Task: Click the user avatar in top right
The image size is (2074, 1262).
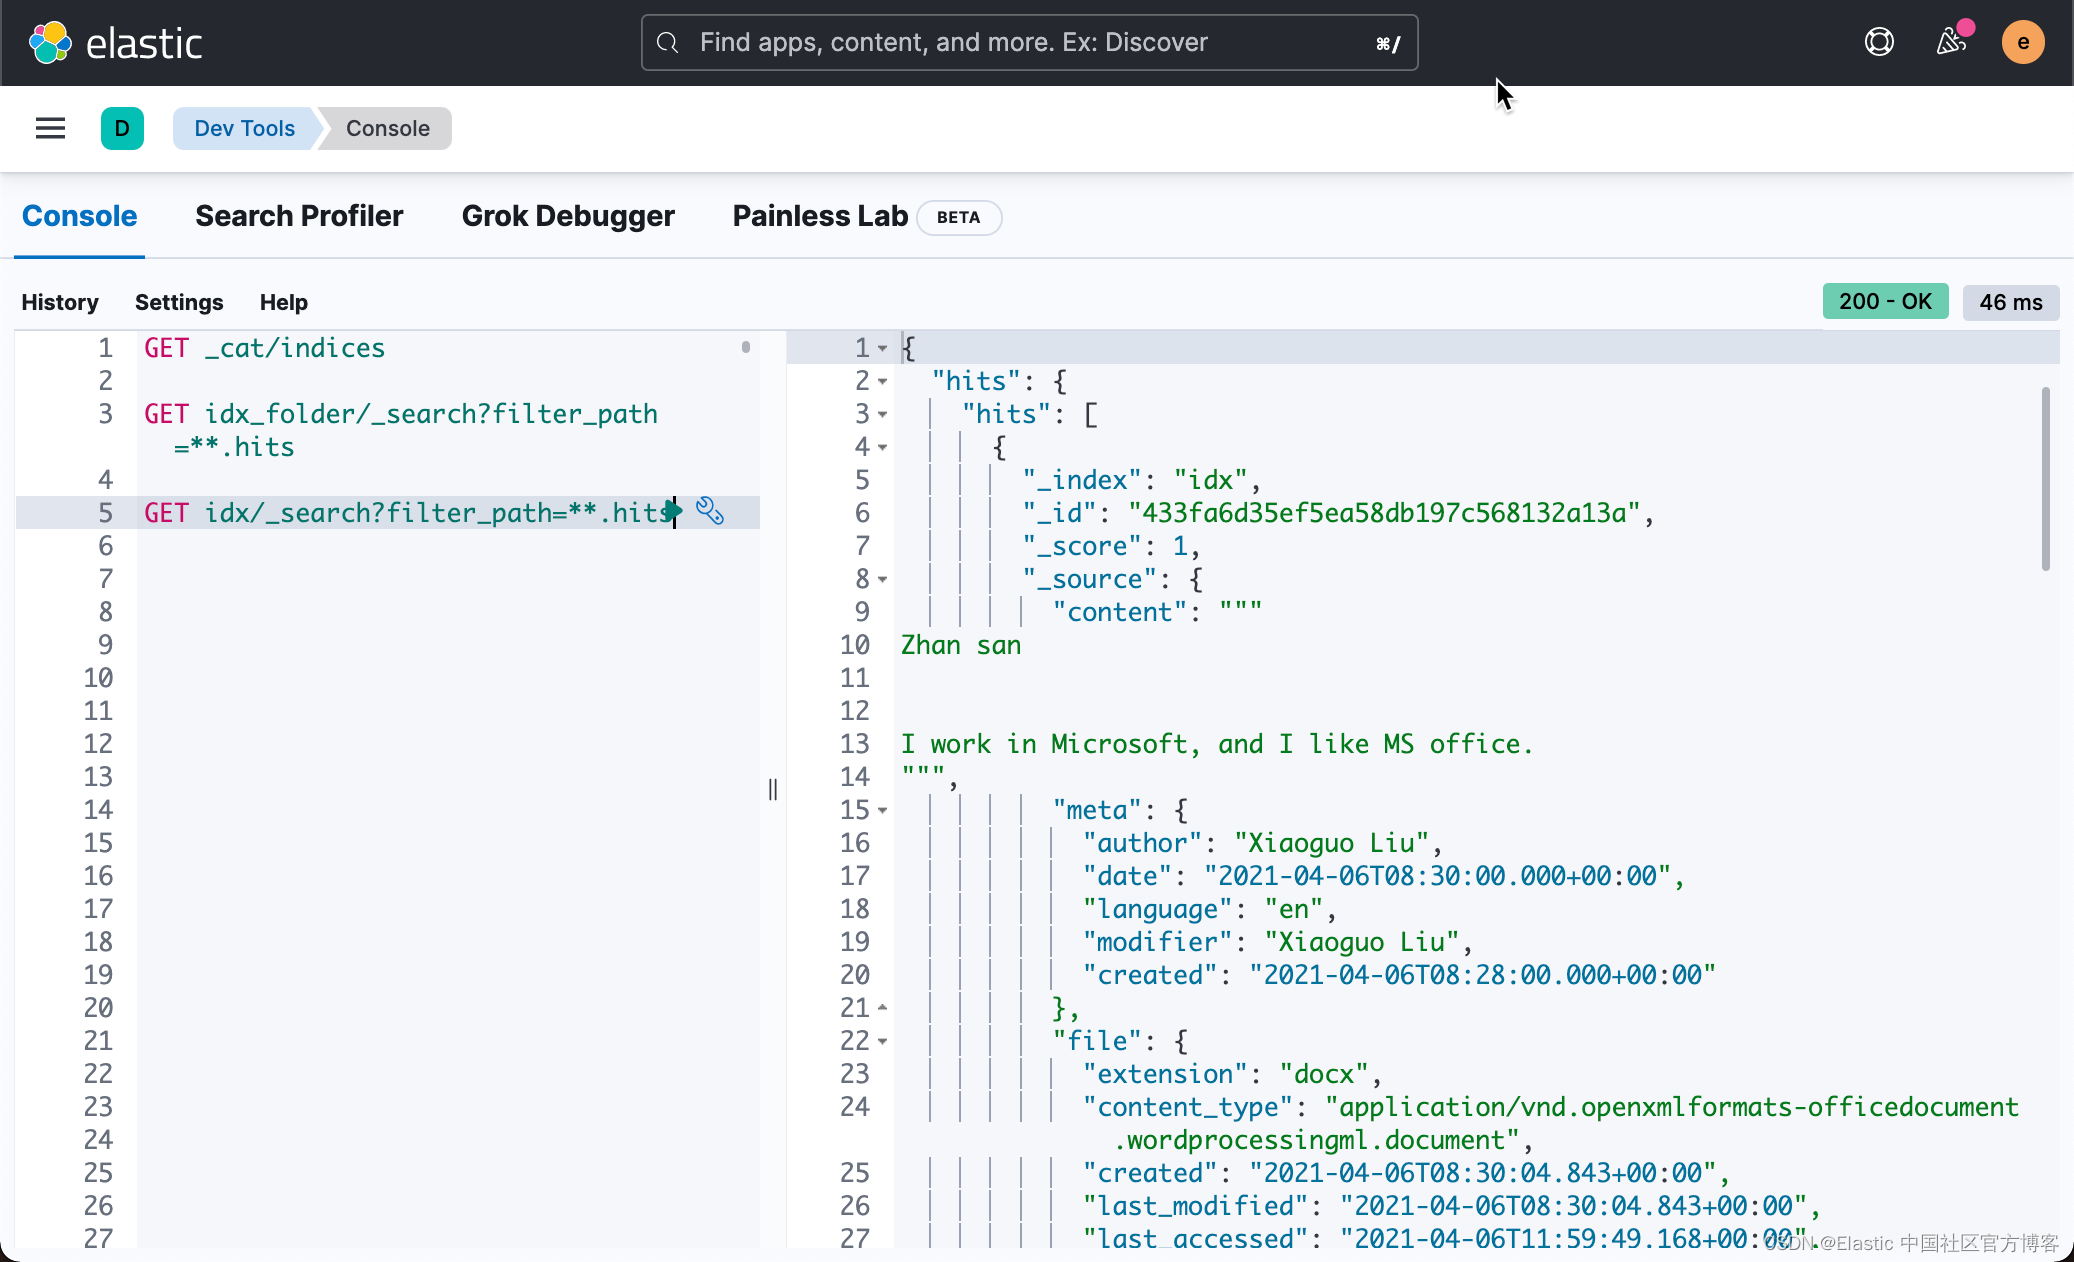Action: pyautogui.click(x=2022, y=42)
